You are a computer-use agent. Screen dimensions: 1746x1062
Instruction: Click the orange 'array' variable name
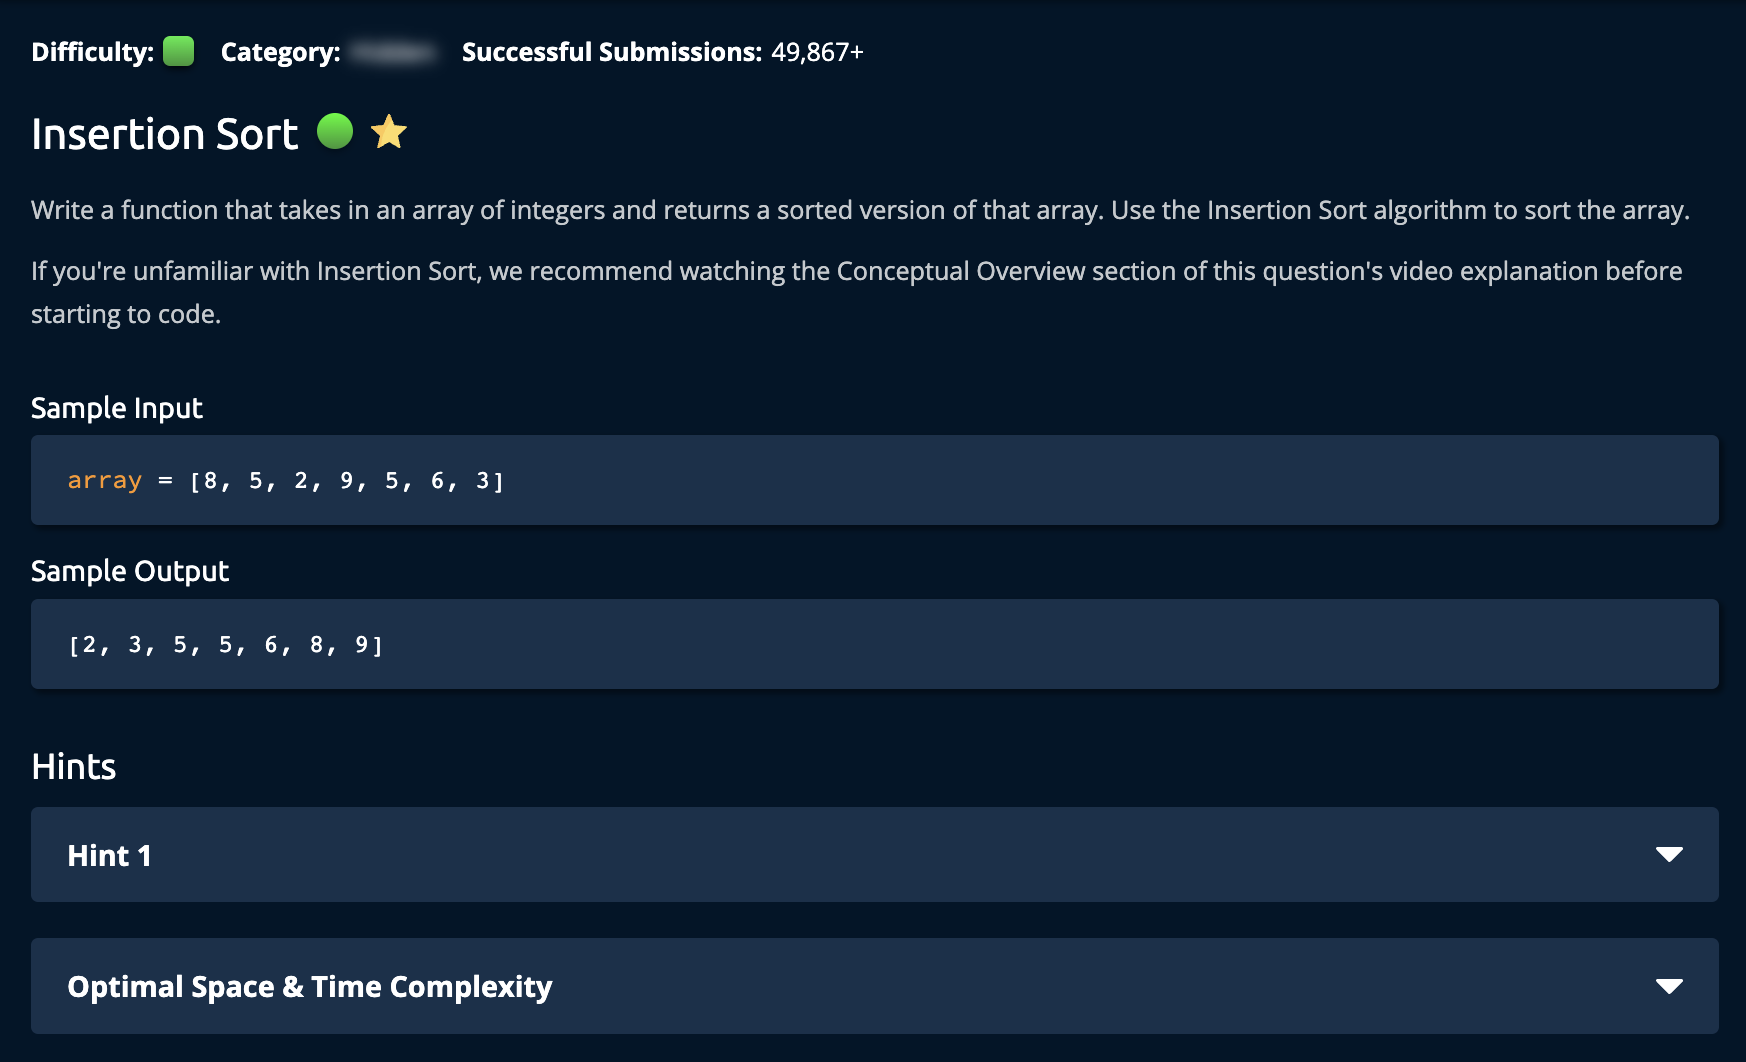[x=105, y=481]
